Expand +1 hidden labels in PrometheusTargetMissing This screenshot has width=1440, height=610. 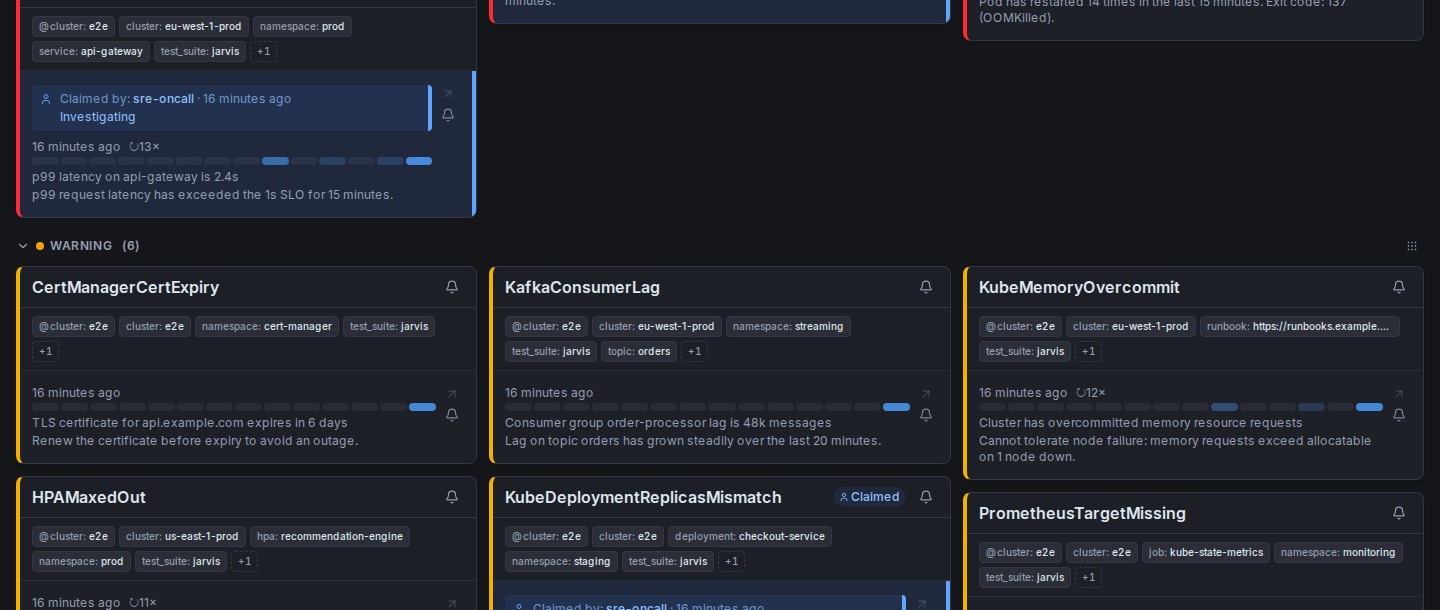pyautogui.click(x=1088, y=577)
